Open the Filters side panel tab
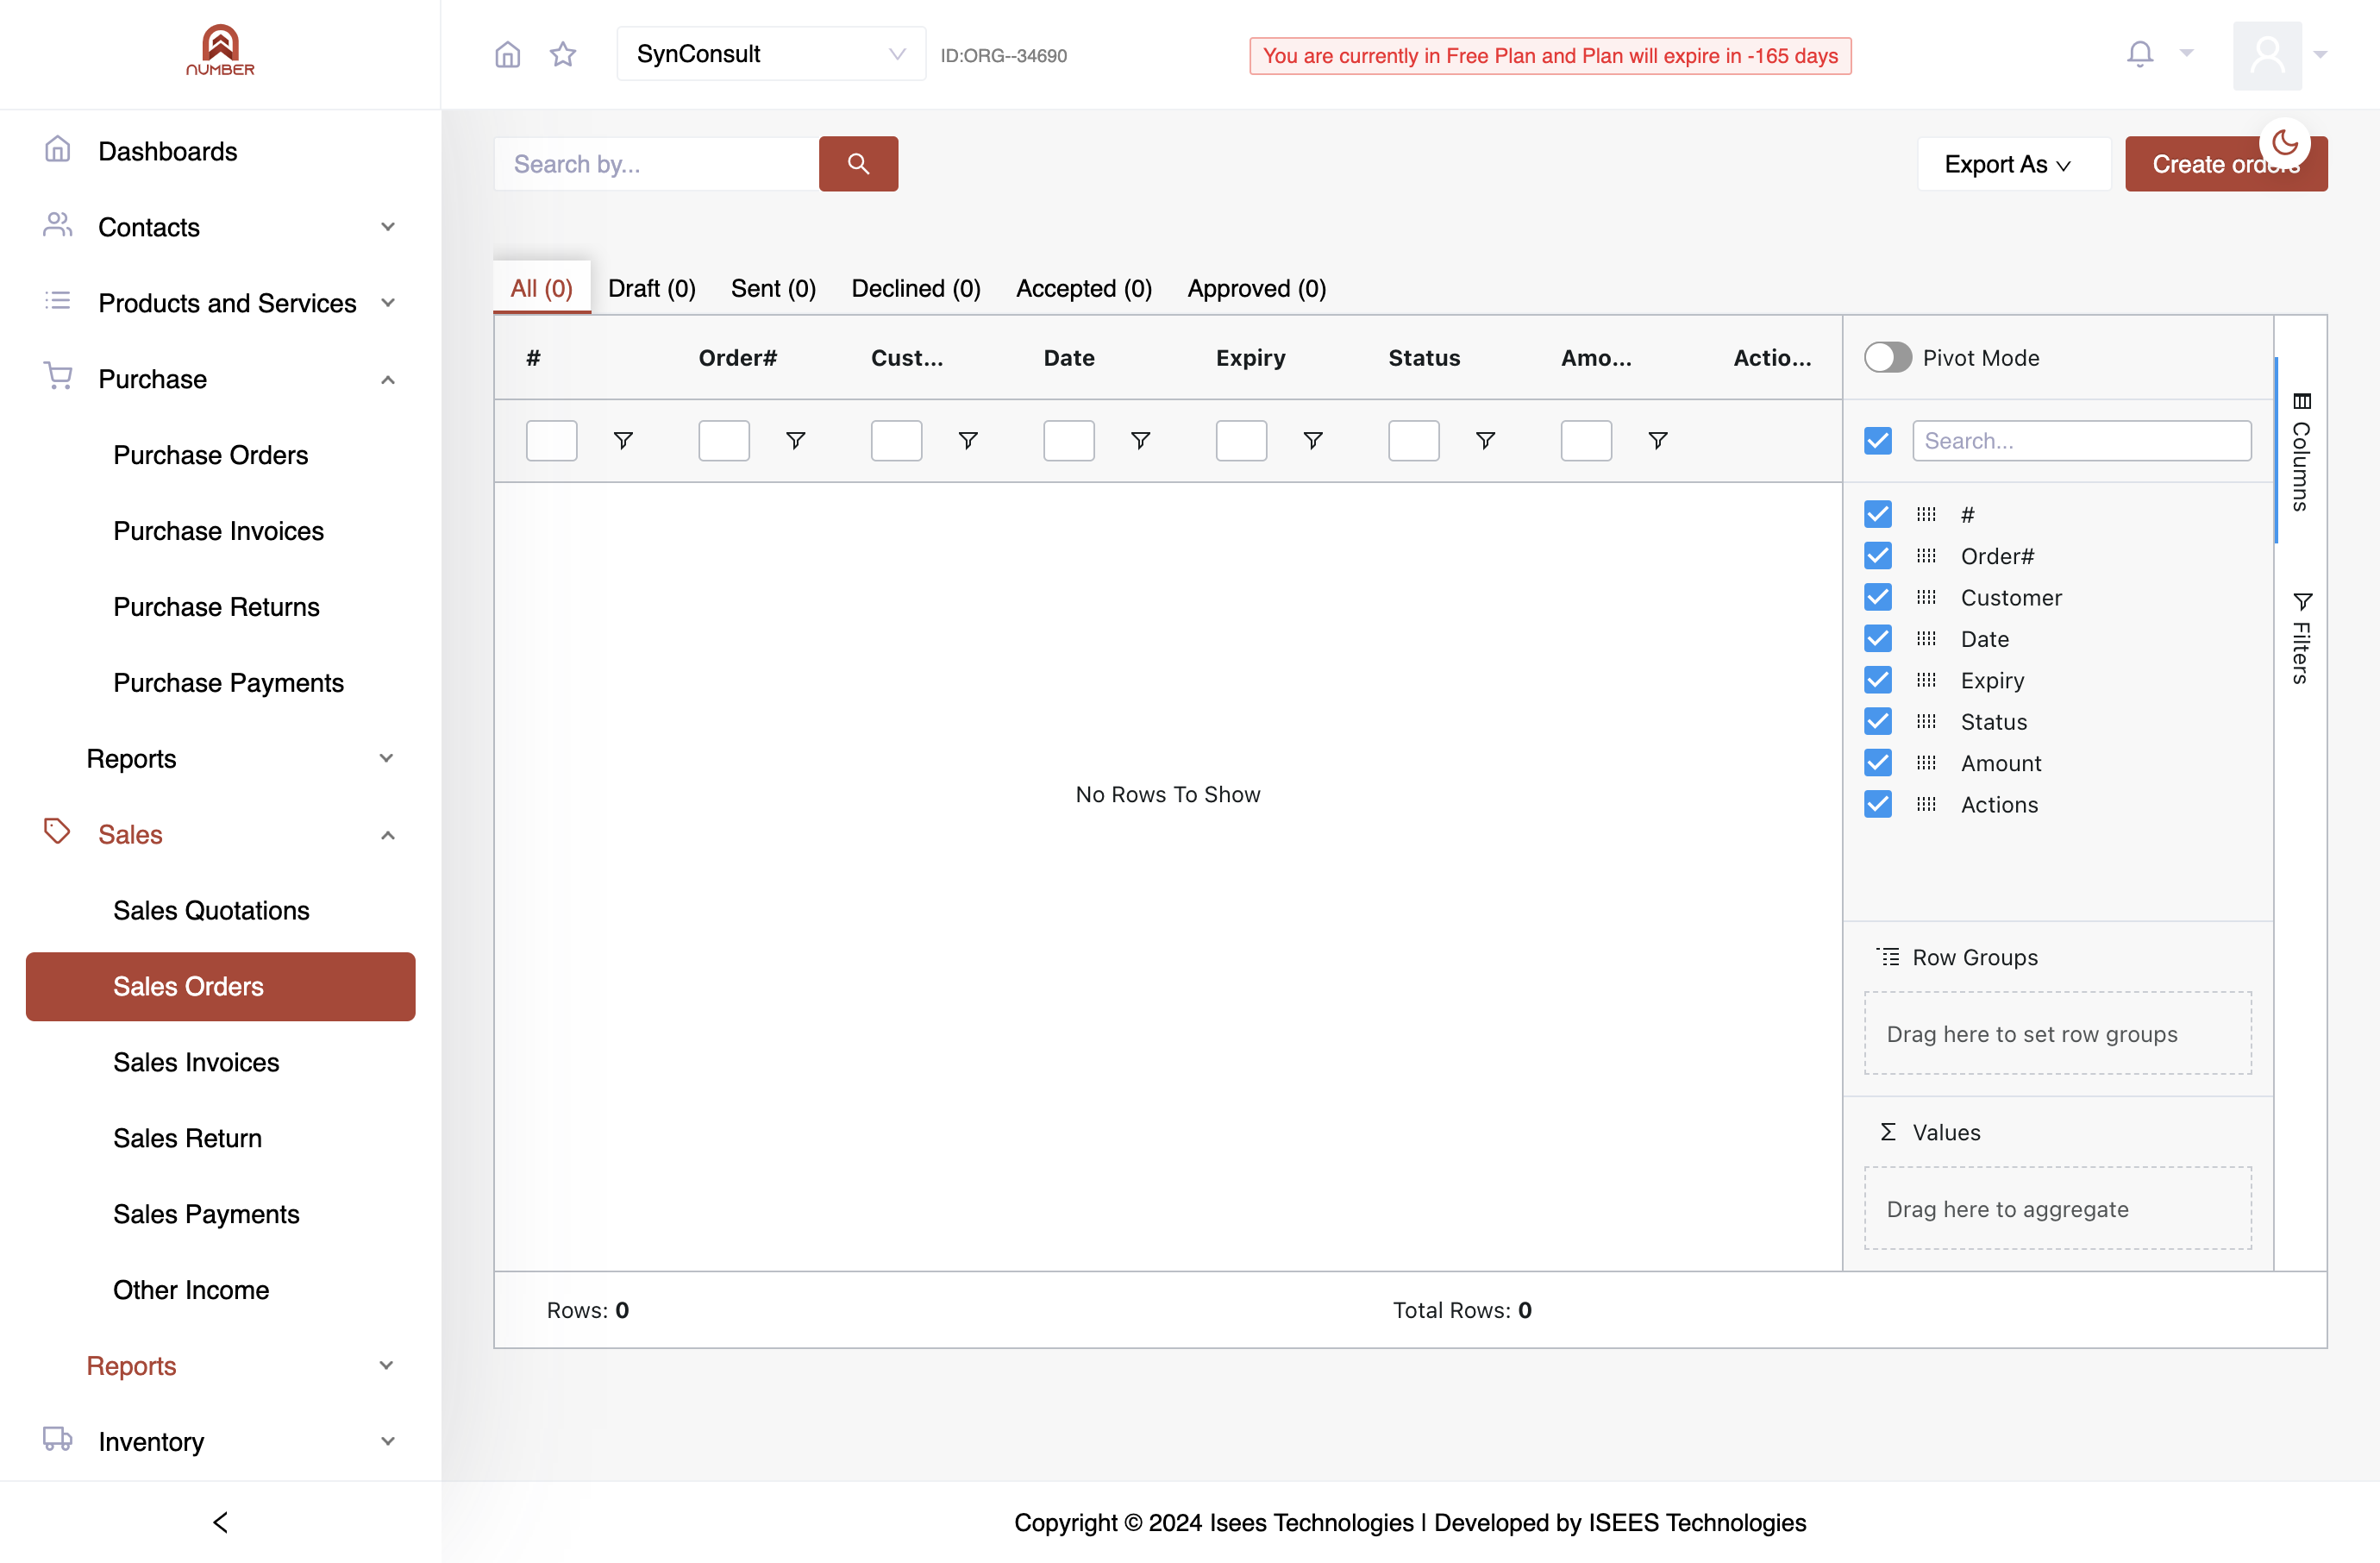The image size is (2380, 1563). pos(2301,638)
